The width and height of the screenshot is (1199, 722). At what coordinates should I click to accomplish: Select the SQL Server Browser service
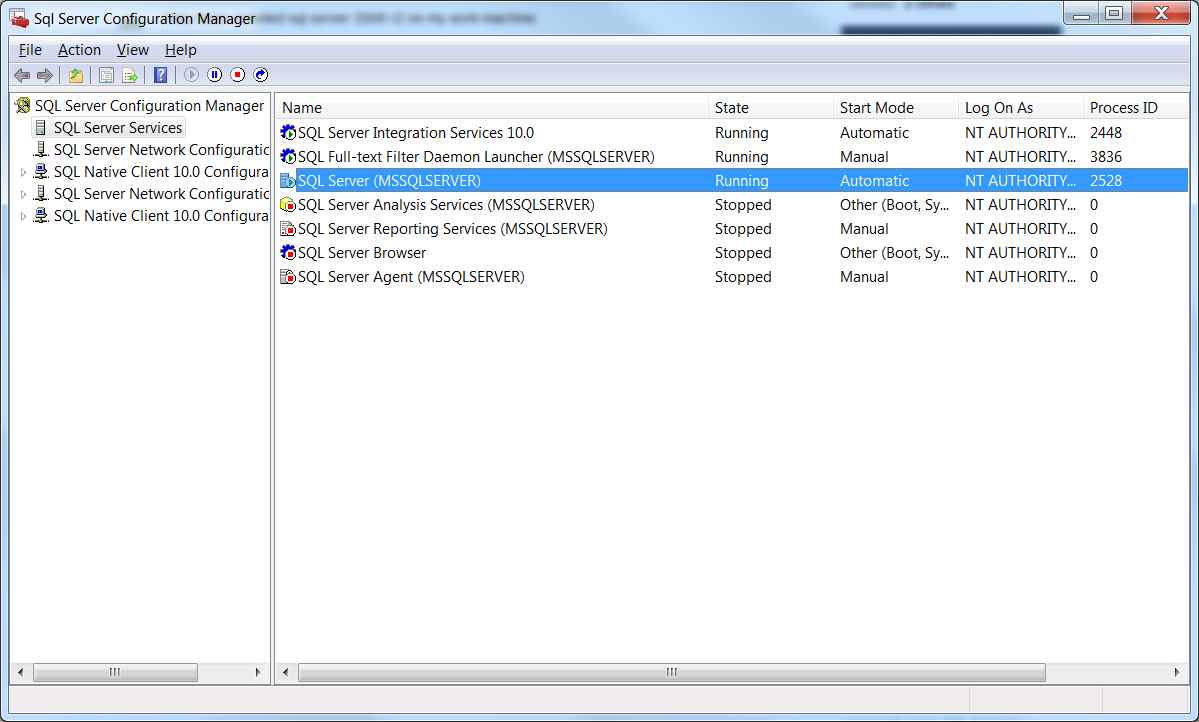pos(362,252)
